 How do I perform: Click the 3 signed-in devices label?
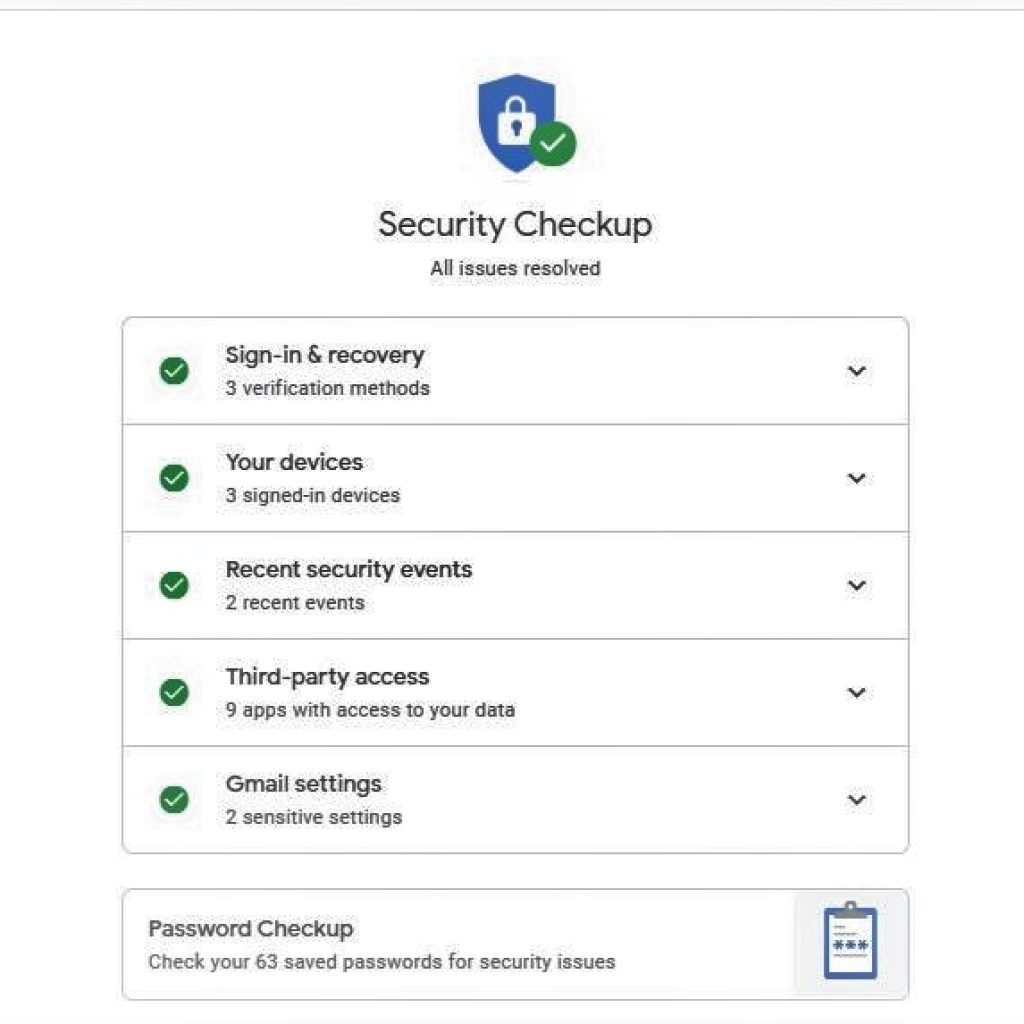pyautogui.click(x=312, y=495)
